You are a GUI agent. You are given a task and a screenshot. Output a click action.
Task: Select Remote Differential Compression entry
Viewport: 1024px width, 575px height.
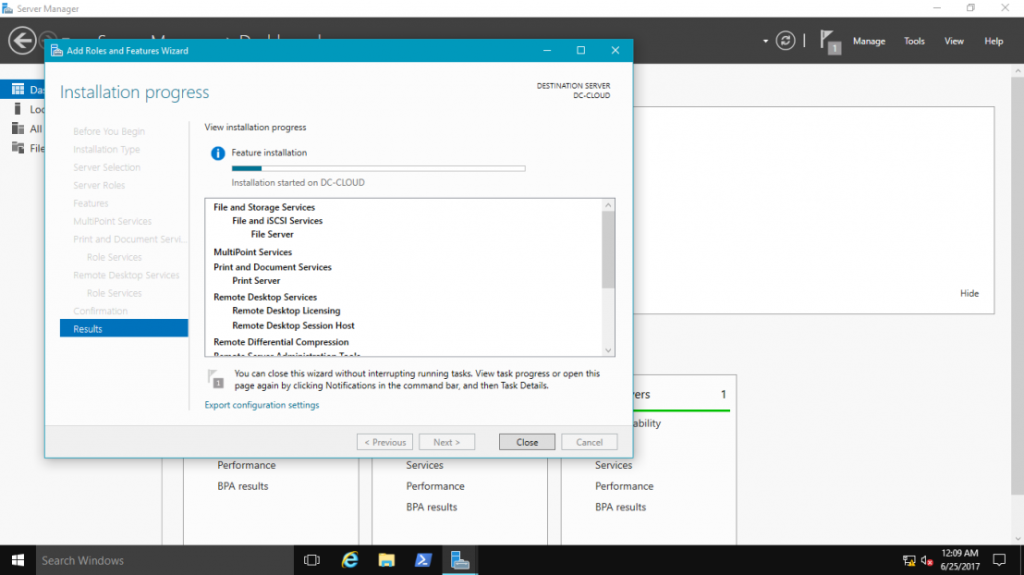point(281,342)
